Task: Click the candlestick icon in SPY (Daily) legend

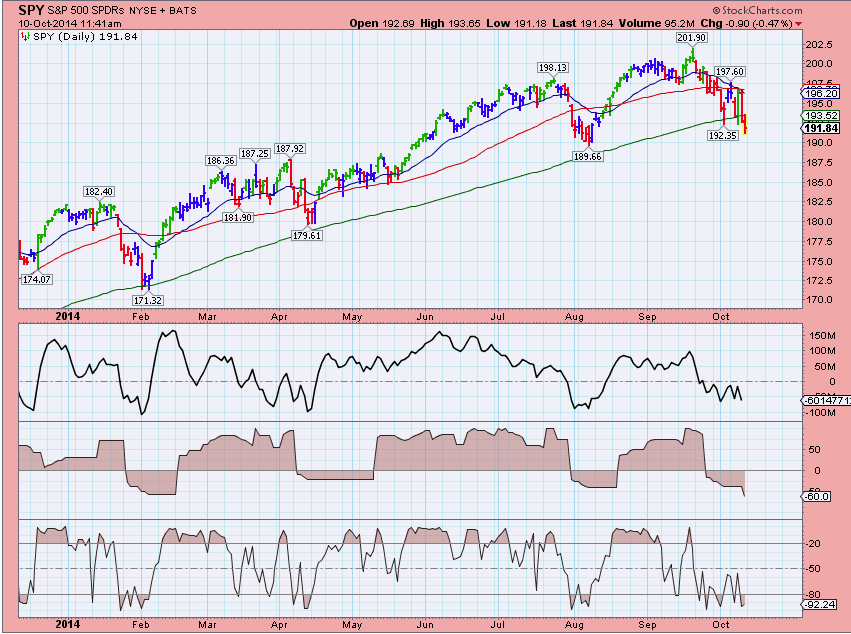Action: coord(25,36)
